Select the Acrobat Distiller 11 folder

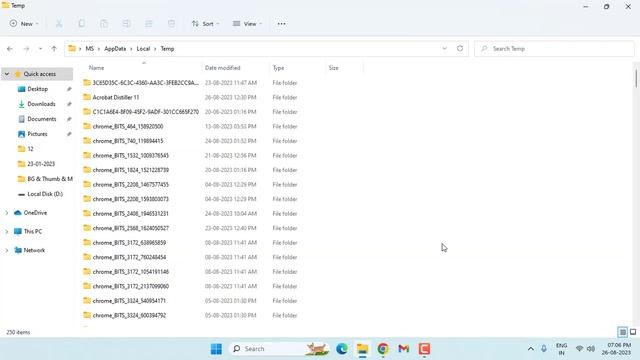point(116,97)
